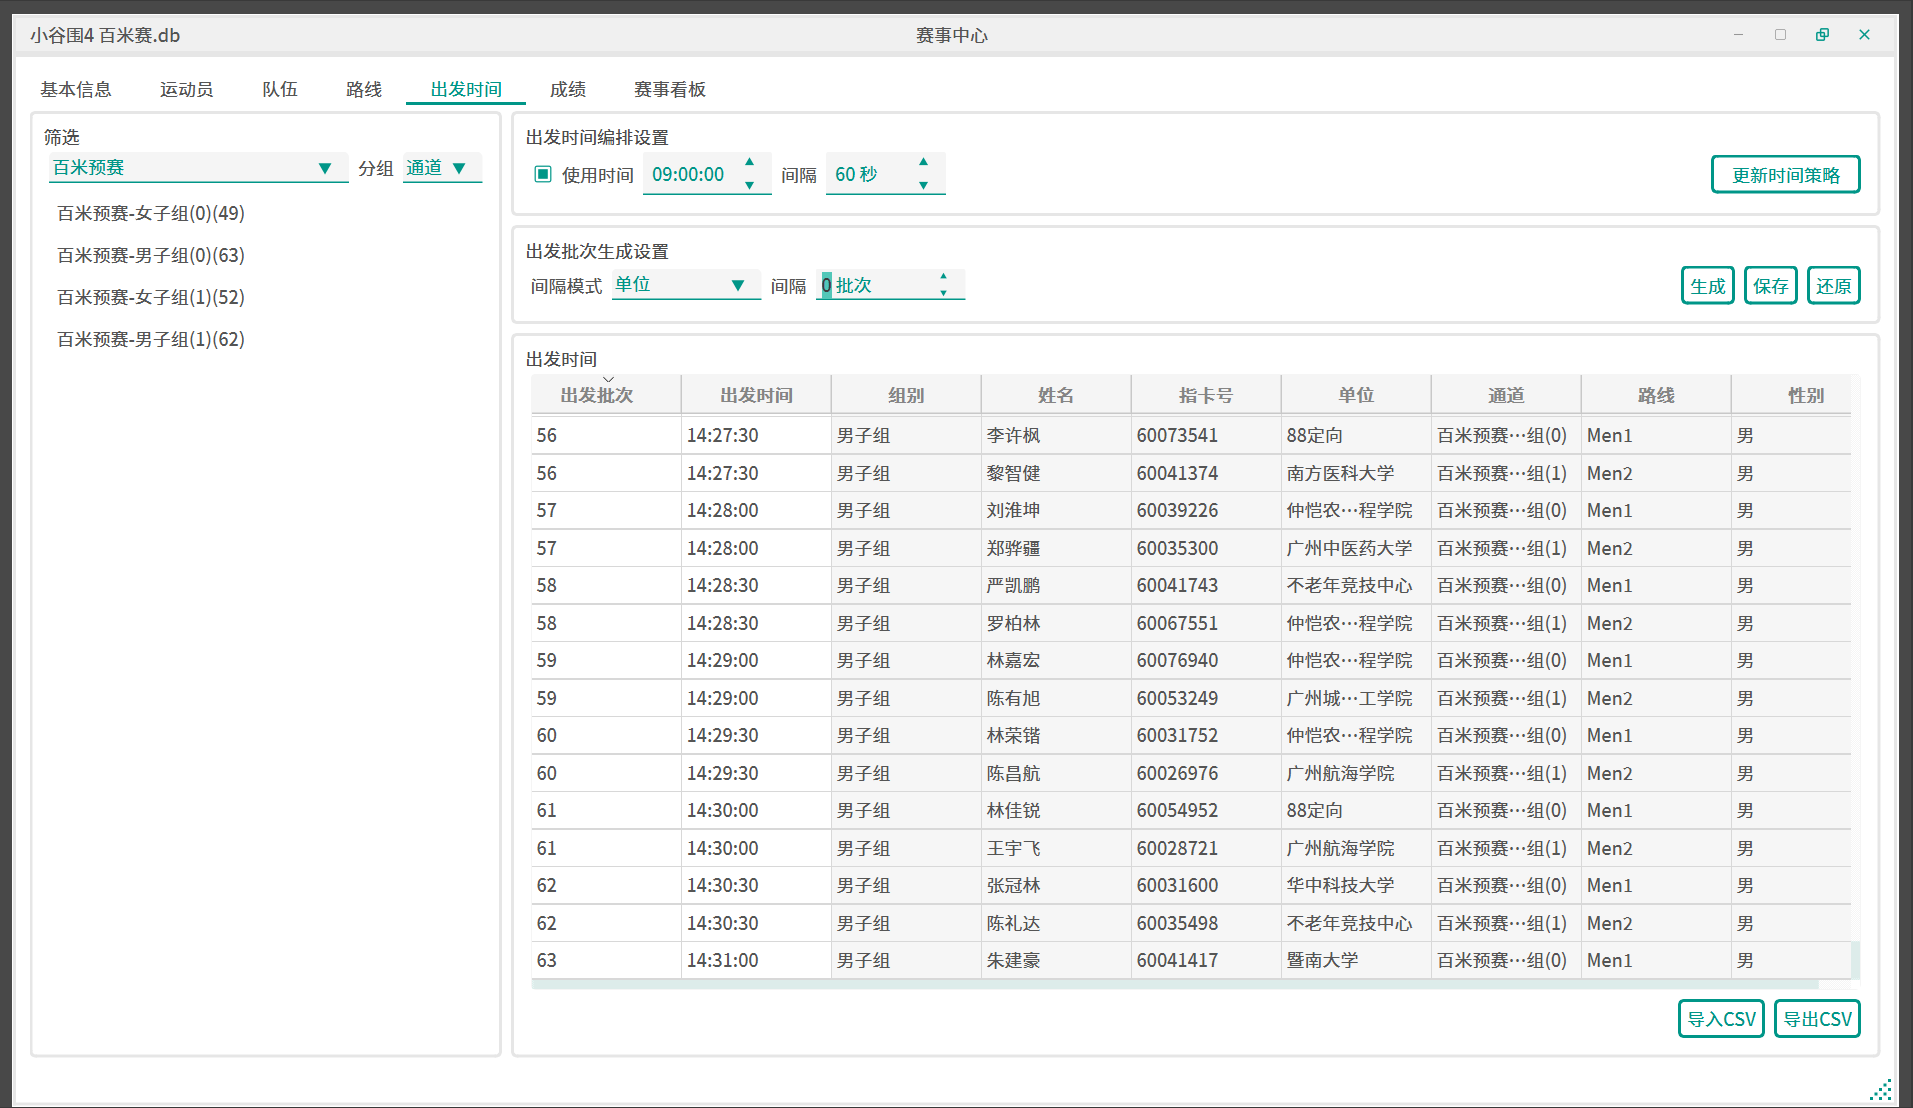Open the 百米预赛 filter dropdown

click(198, 168)
